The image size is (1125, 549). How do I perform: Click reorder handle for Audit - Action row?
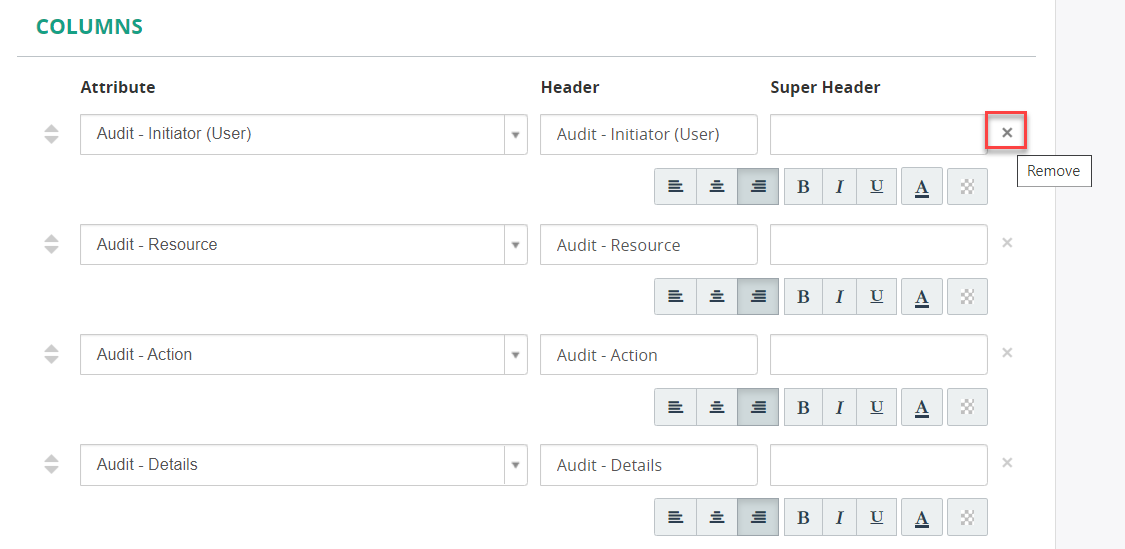tap(51, 354)
